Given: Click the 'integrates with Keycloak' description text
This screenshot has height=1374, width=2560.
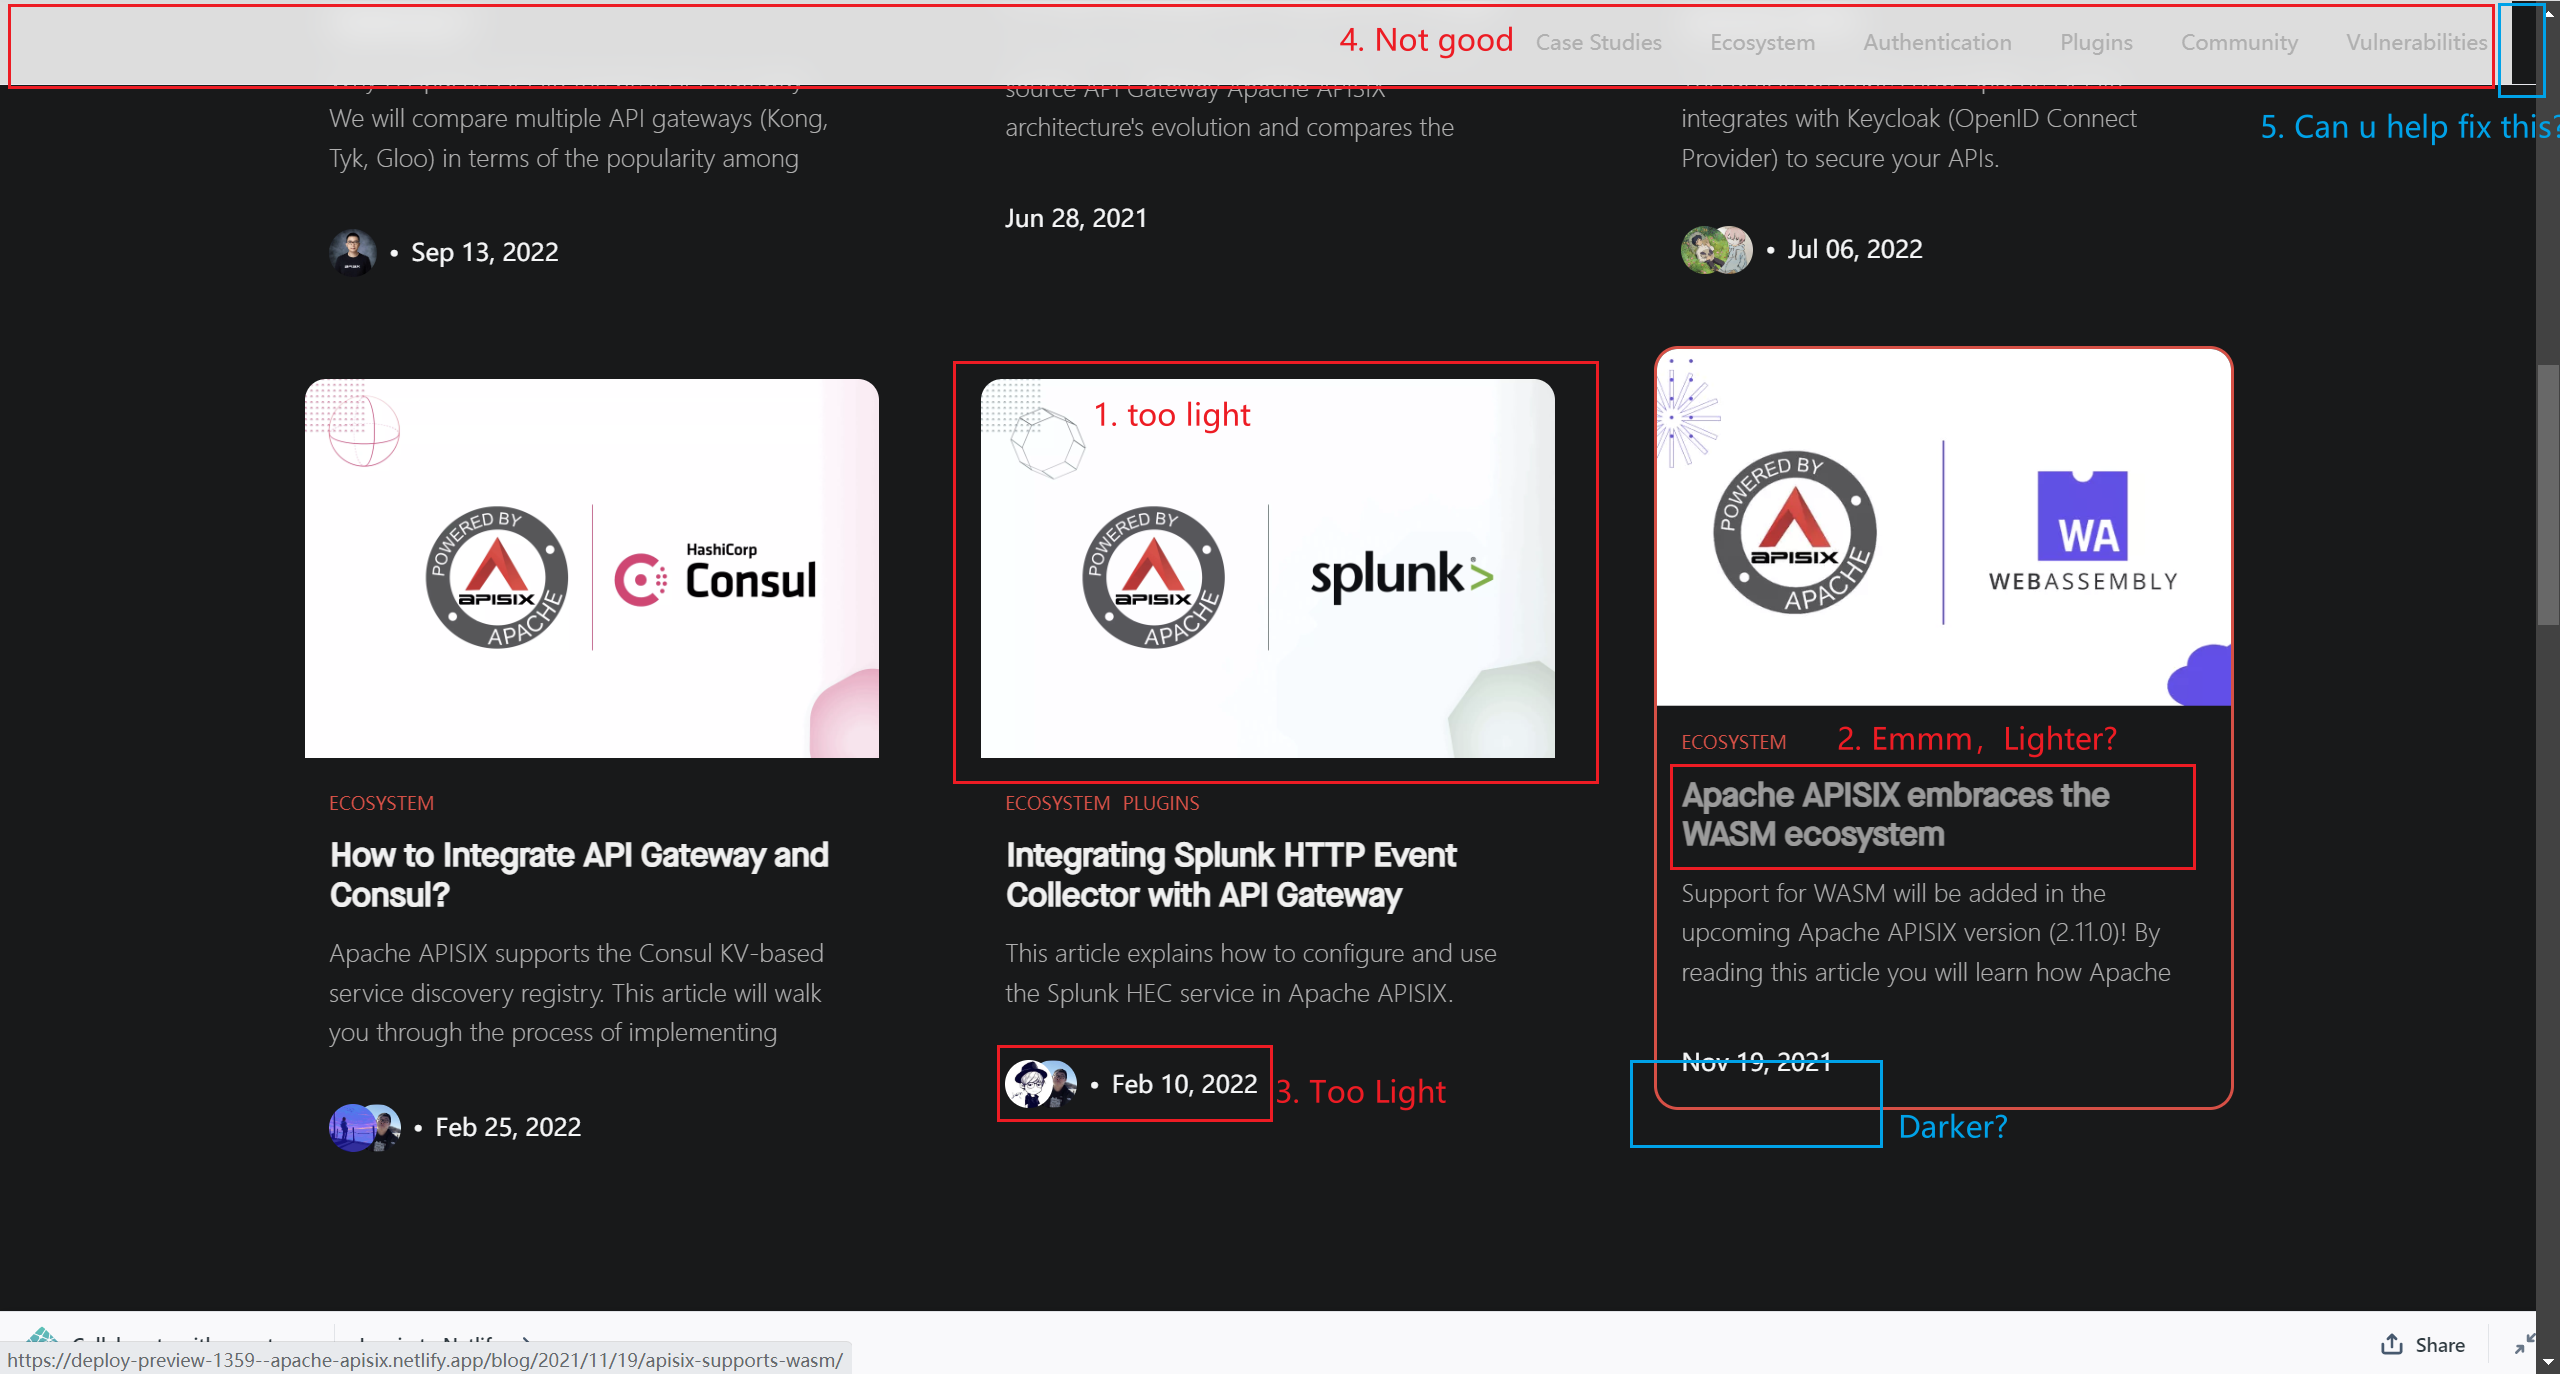Looking at the screenshot, I should click(1908, 138).
